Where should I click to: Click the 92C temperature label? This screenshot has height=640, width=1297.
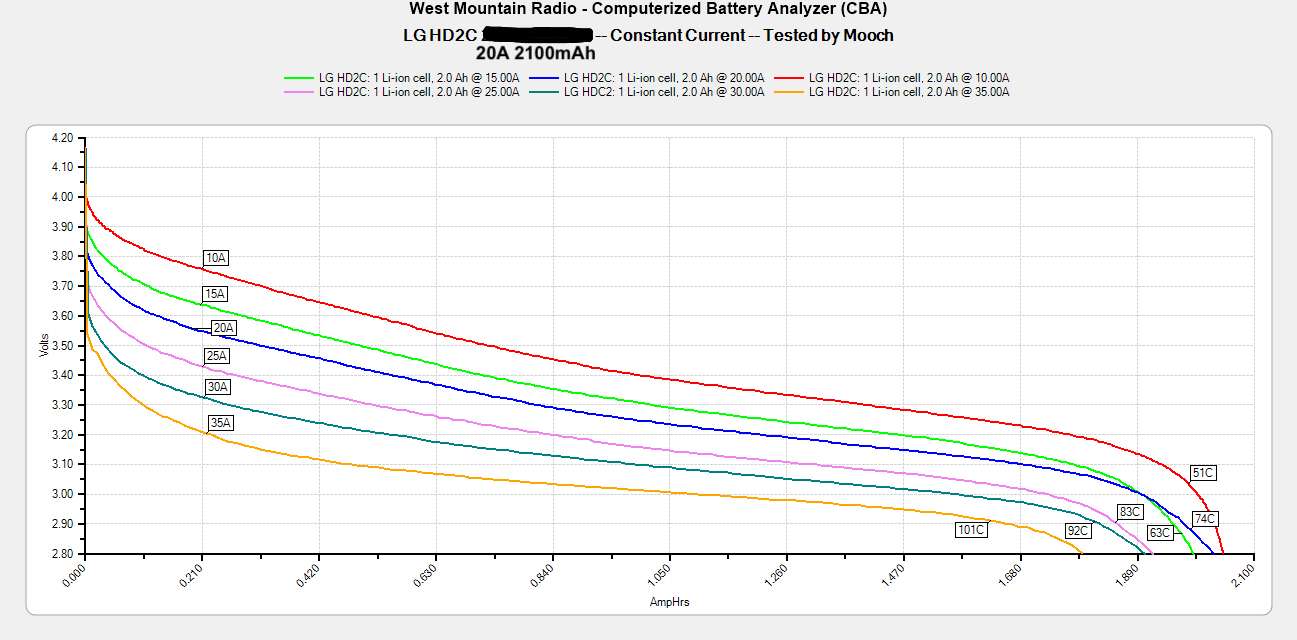[x=1078, y=531]
